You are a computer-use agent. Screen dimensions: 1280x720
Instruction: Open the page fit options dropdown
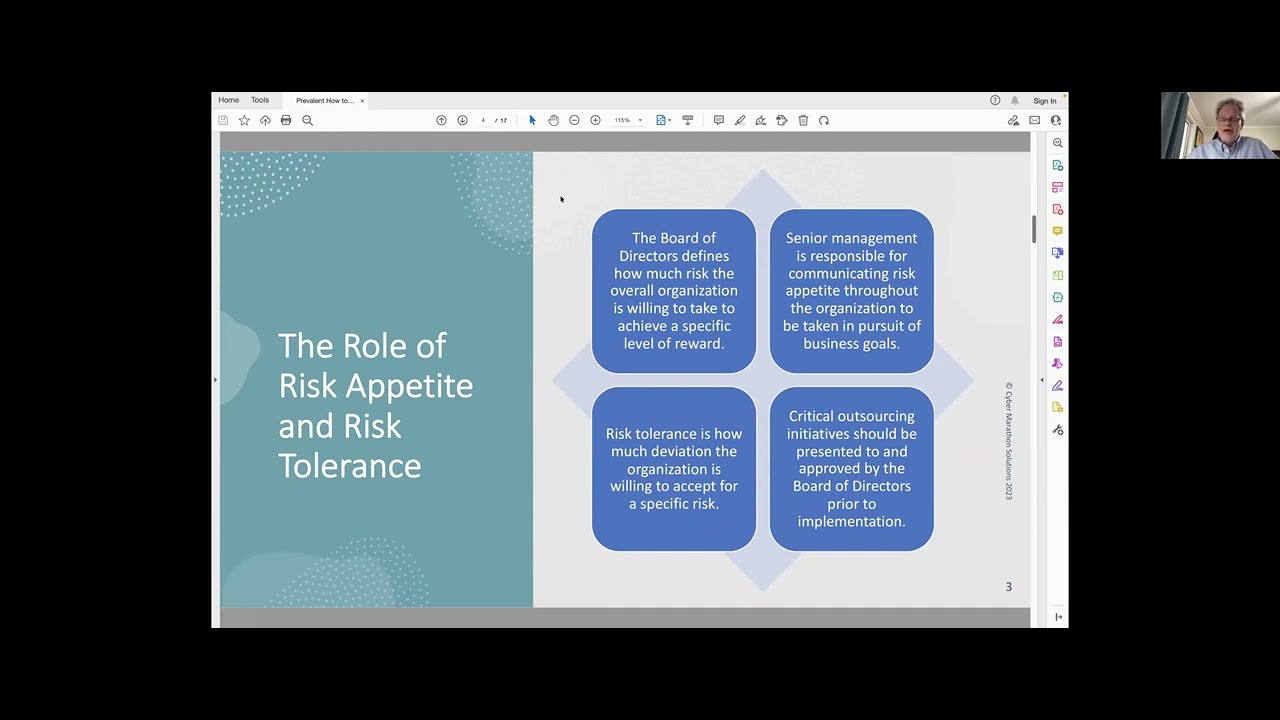pos(662,120)
